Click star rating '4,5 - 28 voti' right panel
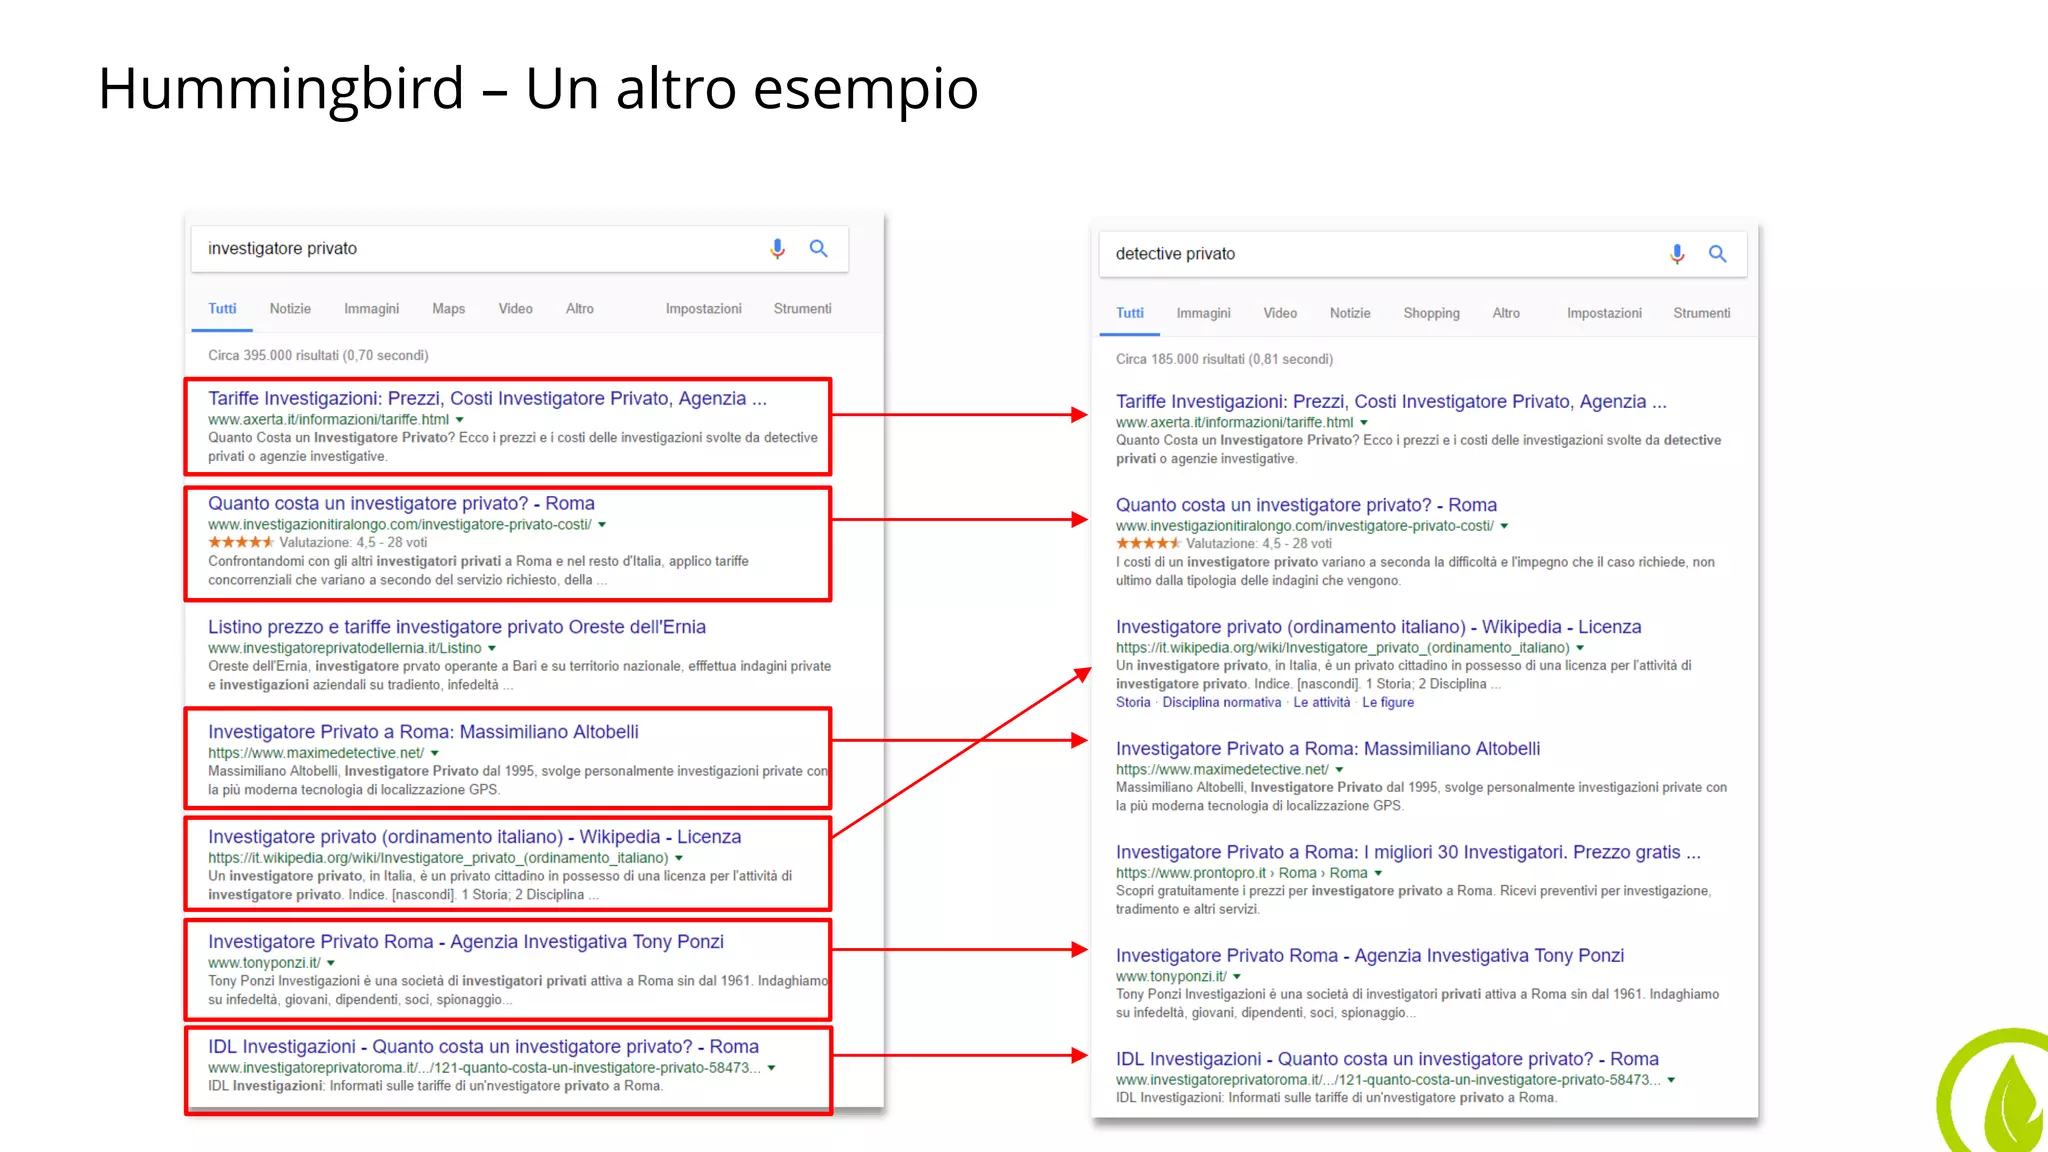 [x=1224, y=544]
